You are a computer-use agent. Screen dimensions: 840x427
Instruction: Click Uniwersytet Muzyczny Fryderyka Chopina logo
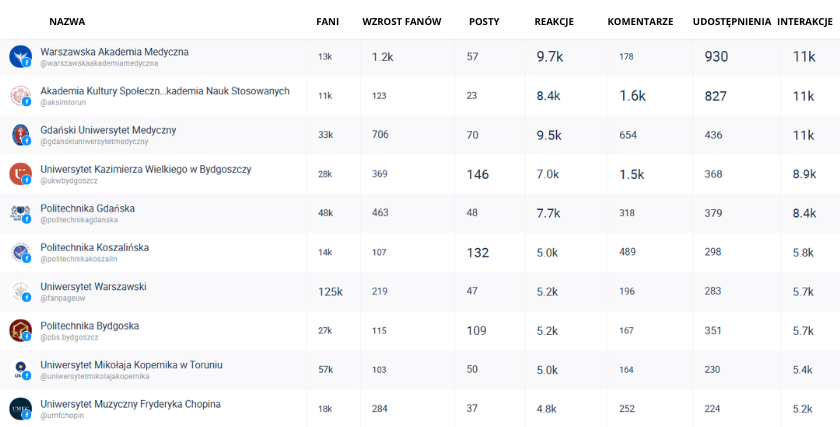pos(20,408)
